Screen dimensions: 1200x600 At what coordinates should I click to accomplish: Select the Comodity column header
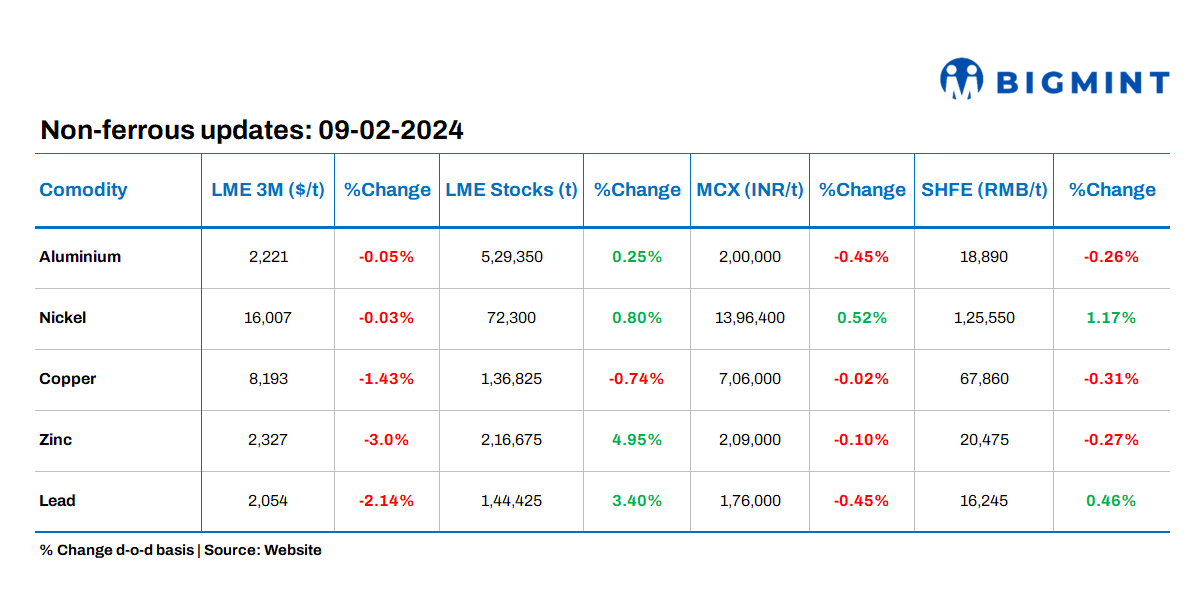coord(83,190)
